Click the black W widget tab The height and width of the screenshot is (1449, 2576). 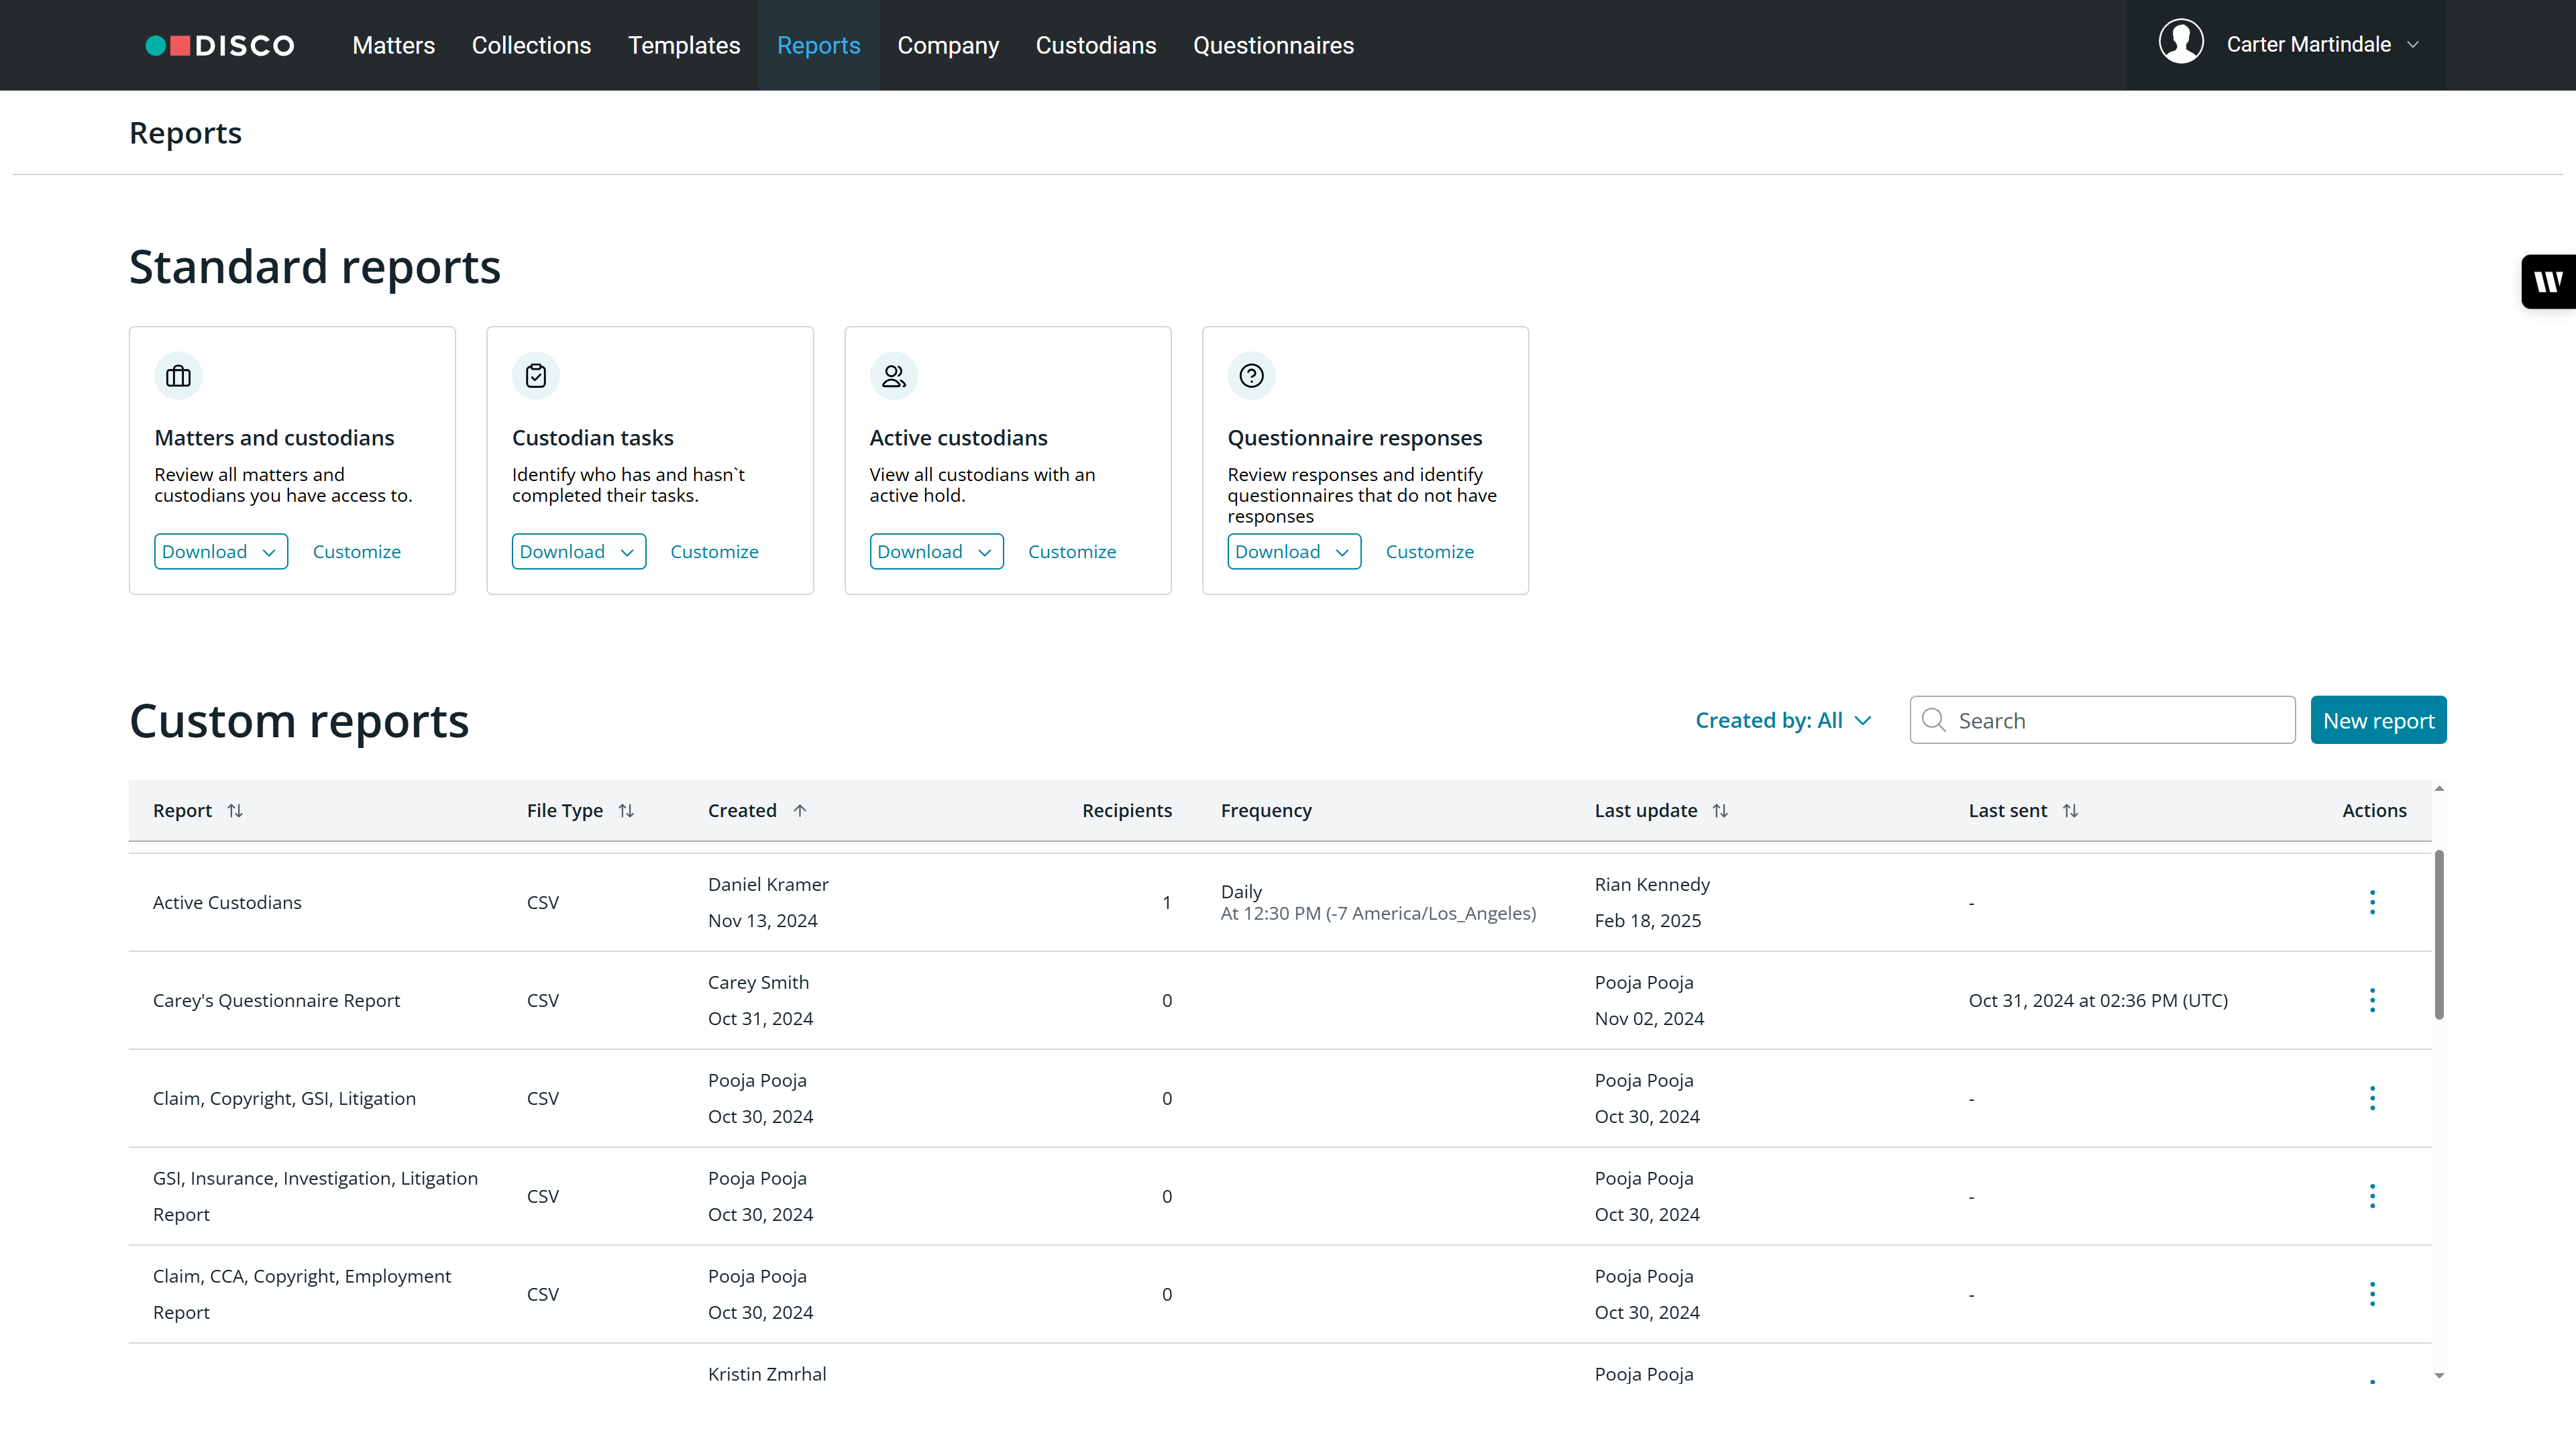pyautogui.click(x=2548, y=282)
